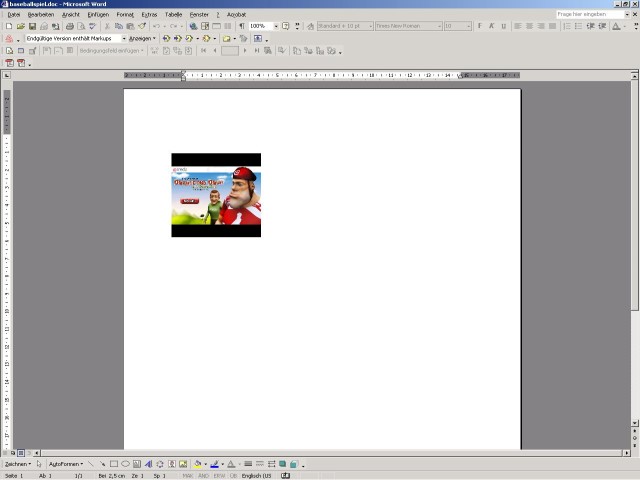
Task: Open the Extras menu
Action: point(149,15)
